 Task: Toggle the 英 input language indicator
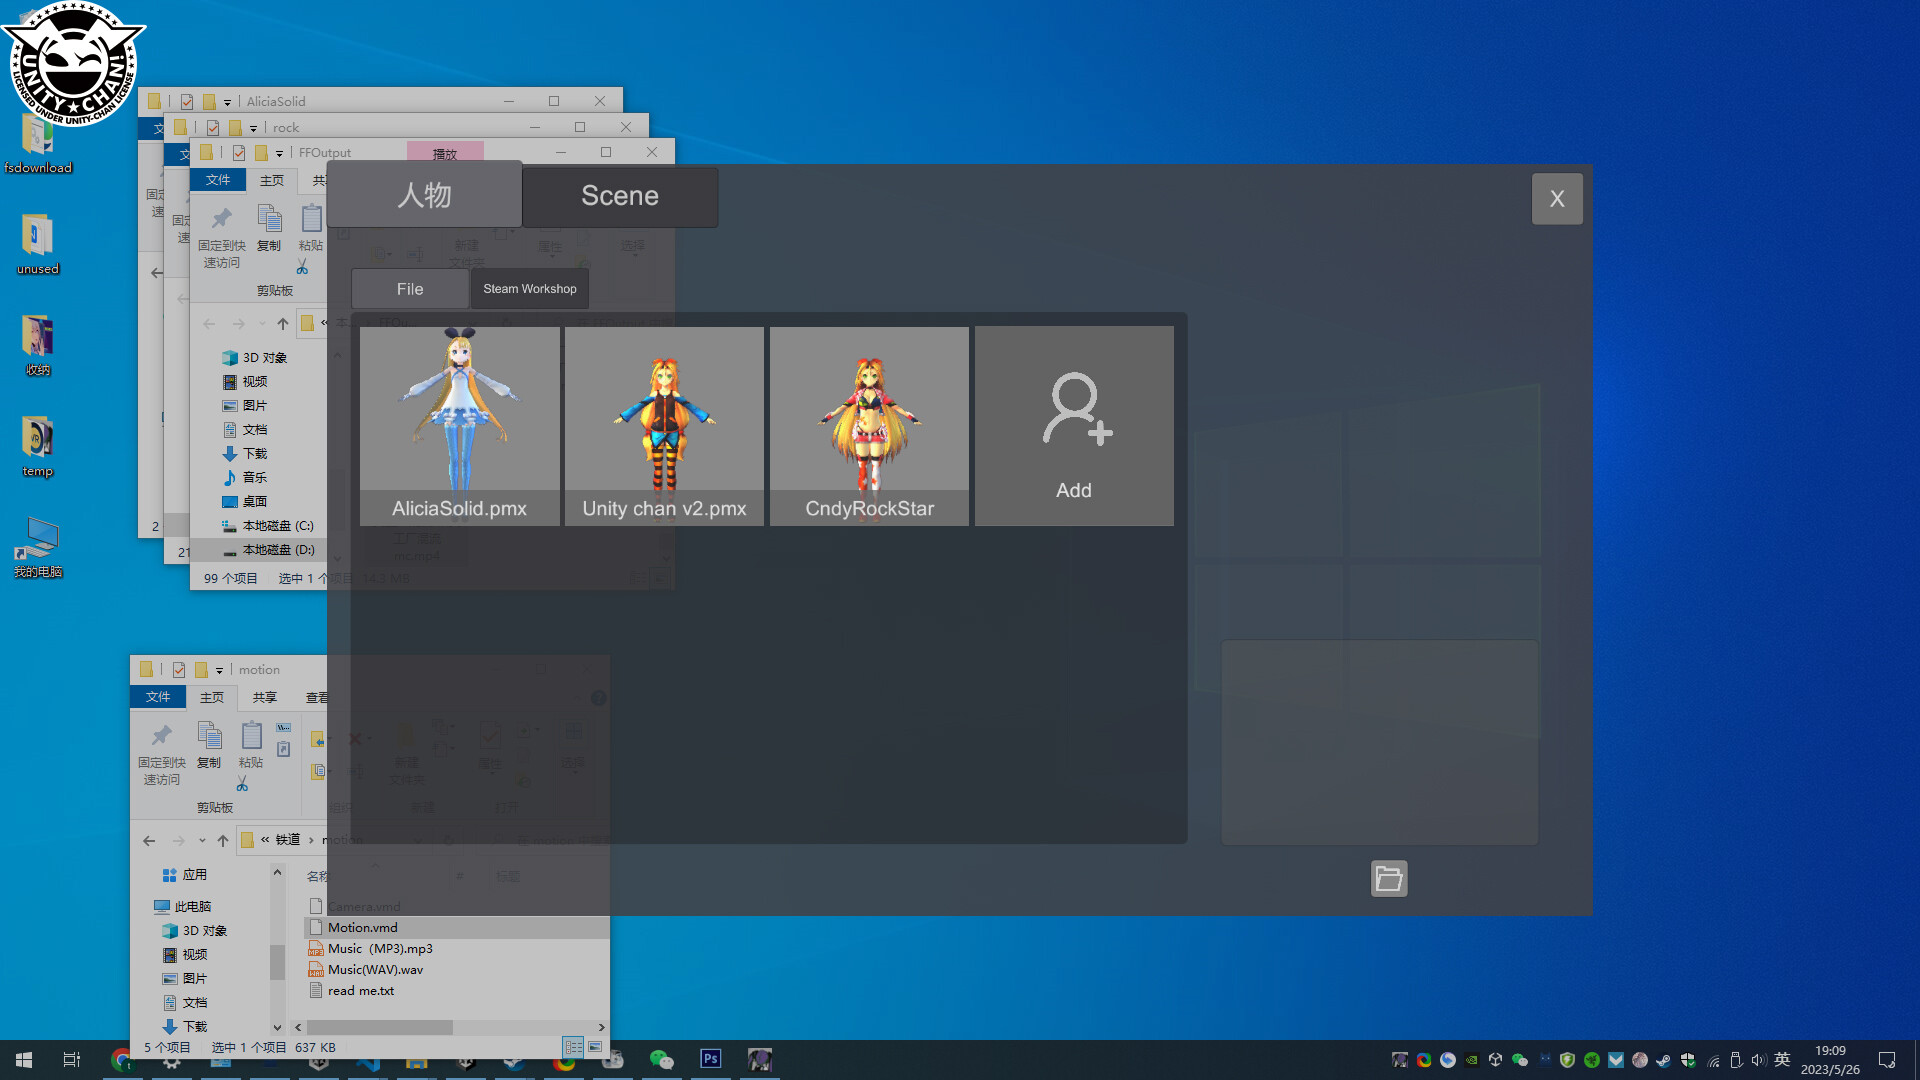click(1783, 1060)
